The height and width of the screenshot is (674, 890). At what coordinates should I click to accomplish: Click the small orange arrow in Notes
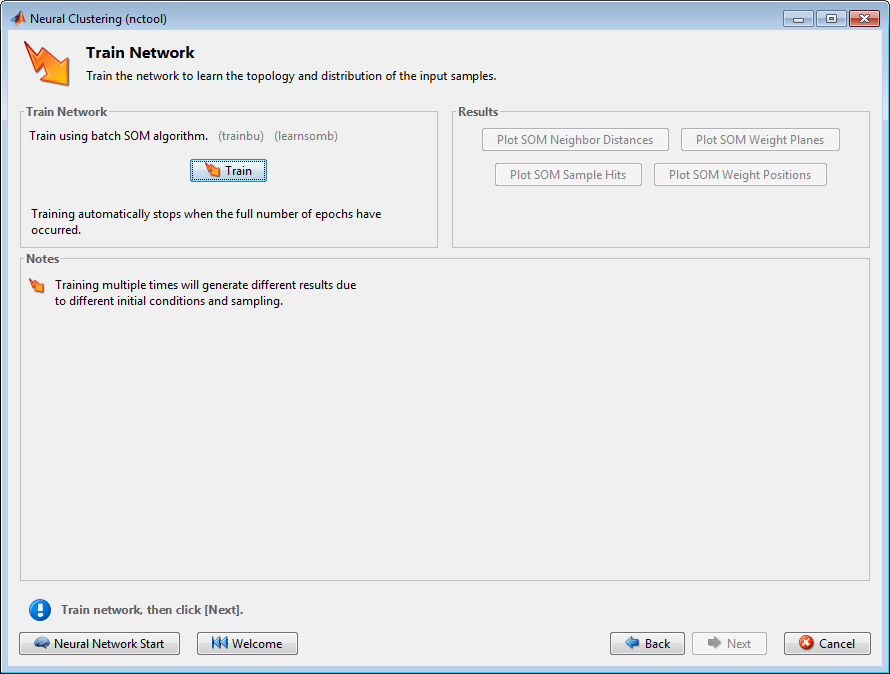pyautogui.click(x=37, y=286)
